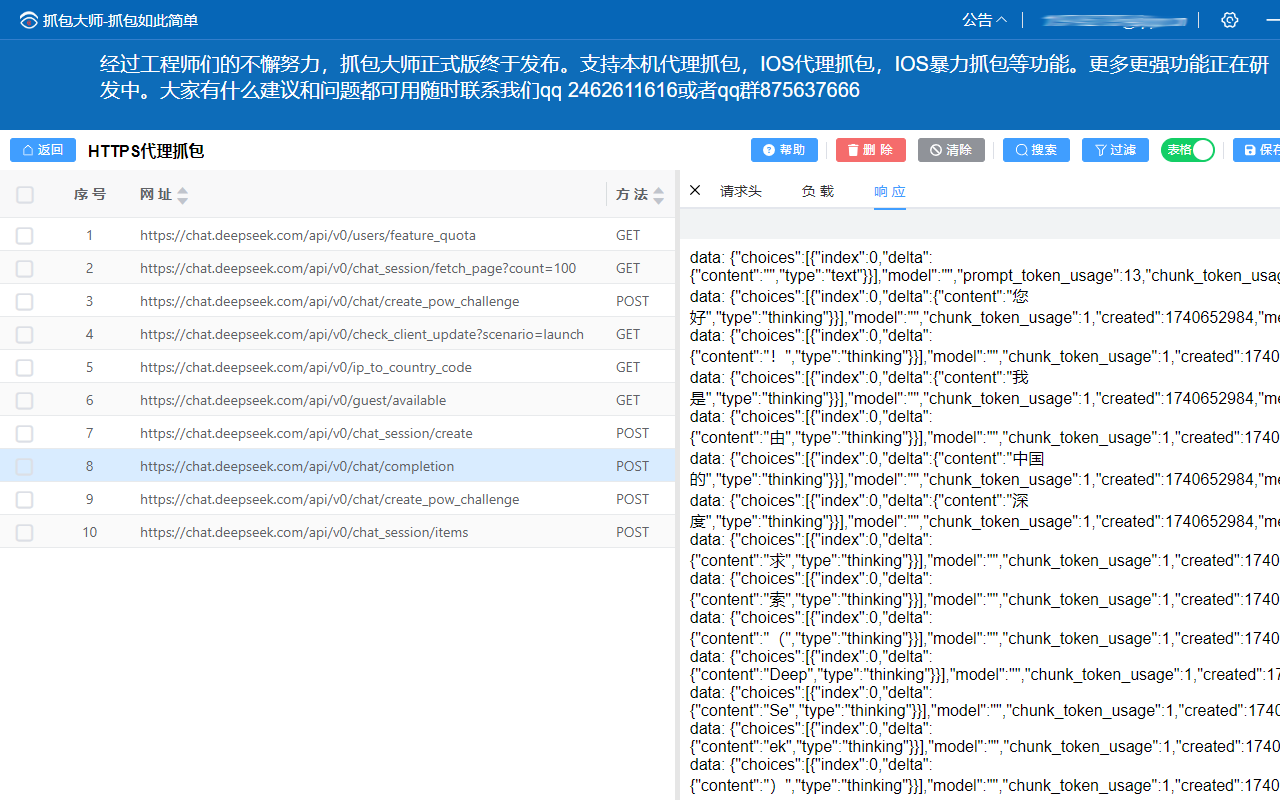The height and width of the screenshot is (800, 1280).
Task: Switch to the 负载 payload tab
Action: tap(817, 191)
